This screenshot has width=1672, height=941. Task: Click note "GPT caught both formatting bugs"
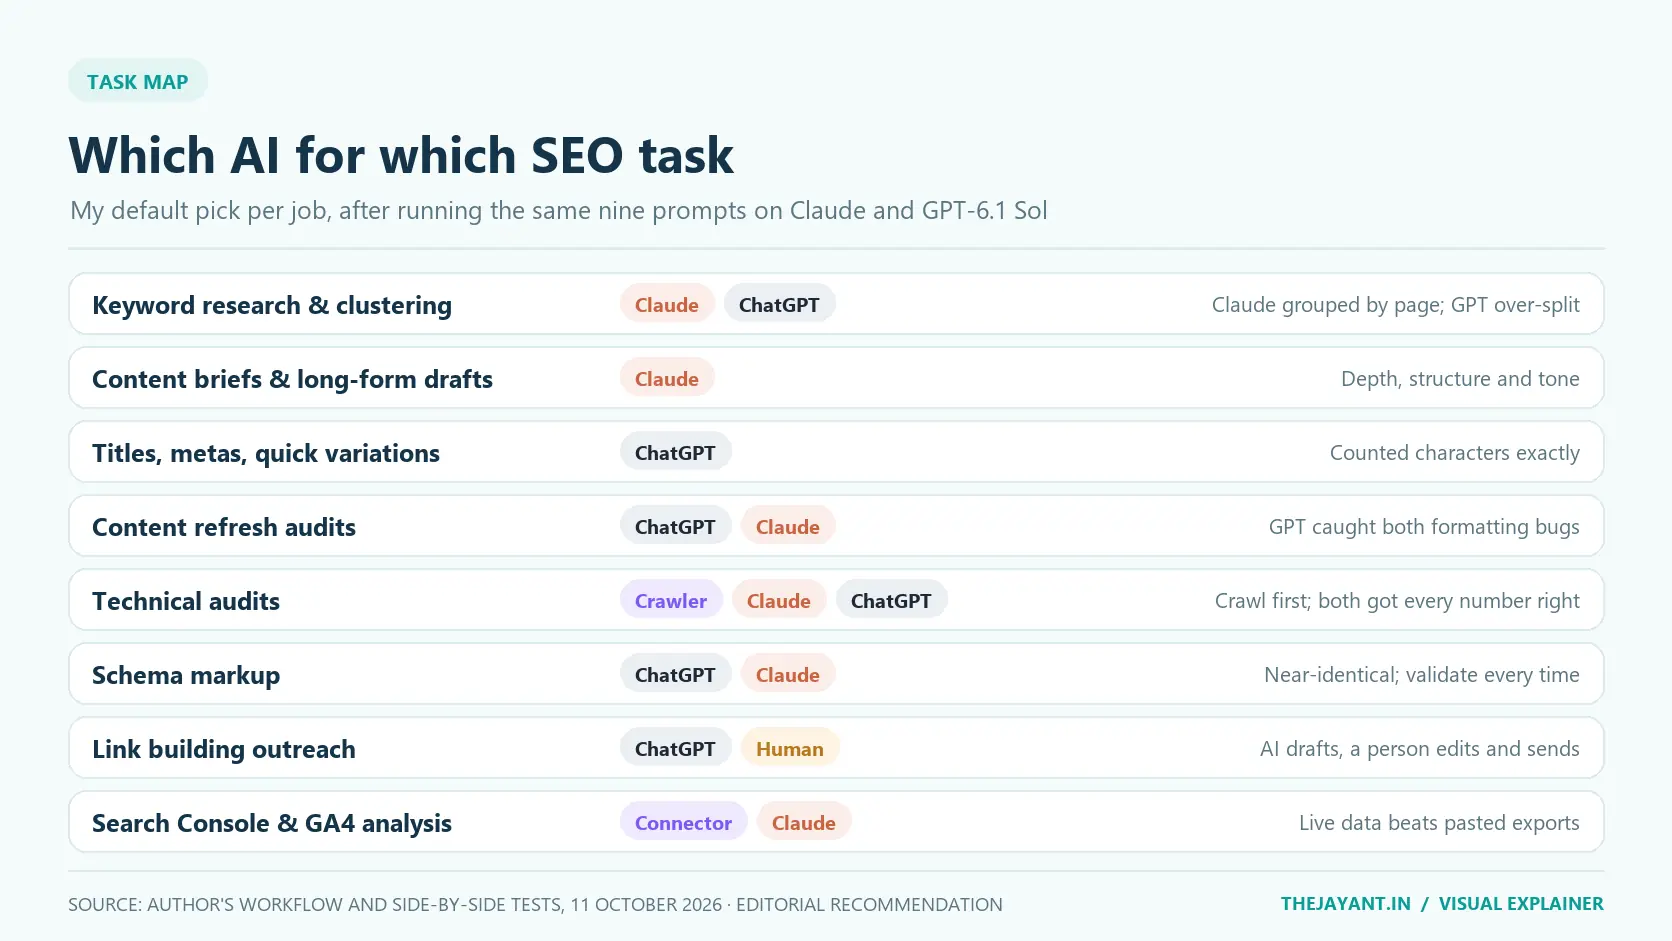(x=1424, y=527)
